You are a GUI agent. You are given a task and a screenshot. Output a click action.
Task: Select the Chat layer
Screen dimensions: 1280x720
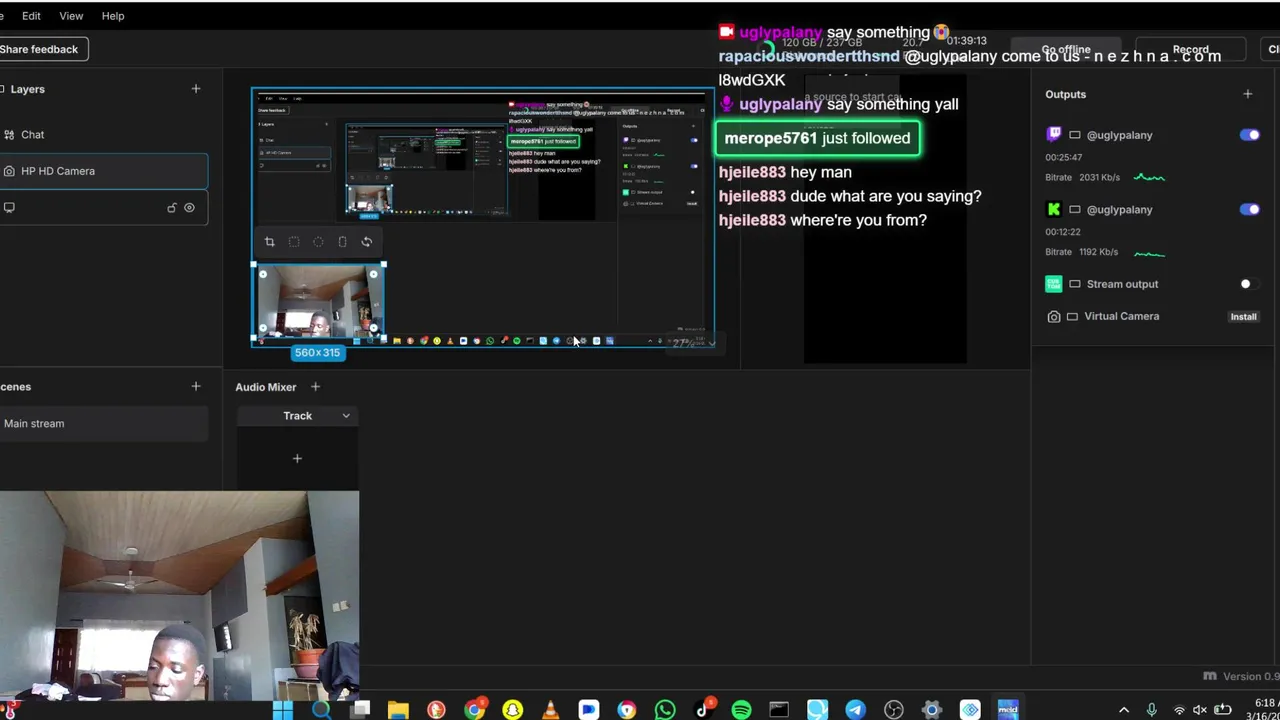[x=104, y=135]
